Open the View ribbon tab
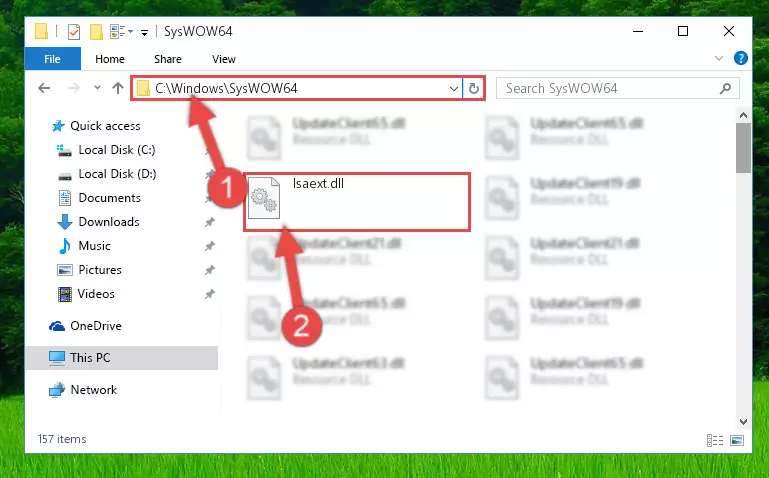Image resolution: width=769 pixels, height=478 pixels. tap(224, 59)
